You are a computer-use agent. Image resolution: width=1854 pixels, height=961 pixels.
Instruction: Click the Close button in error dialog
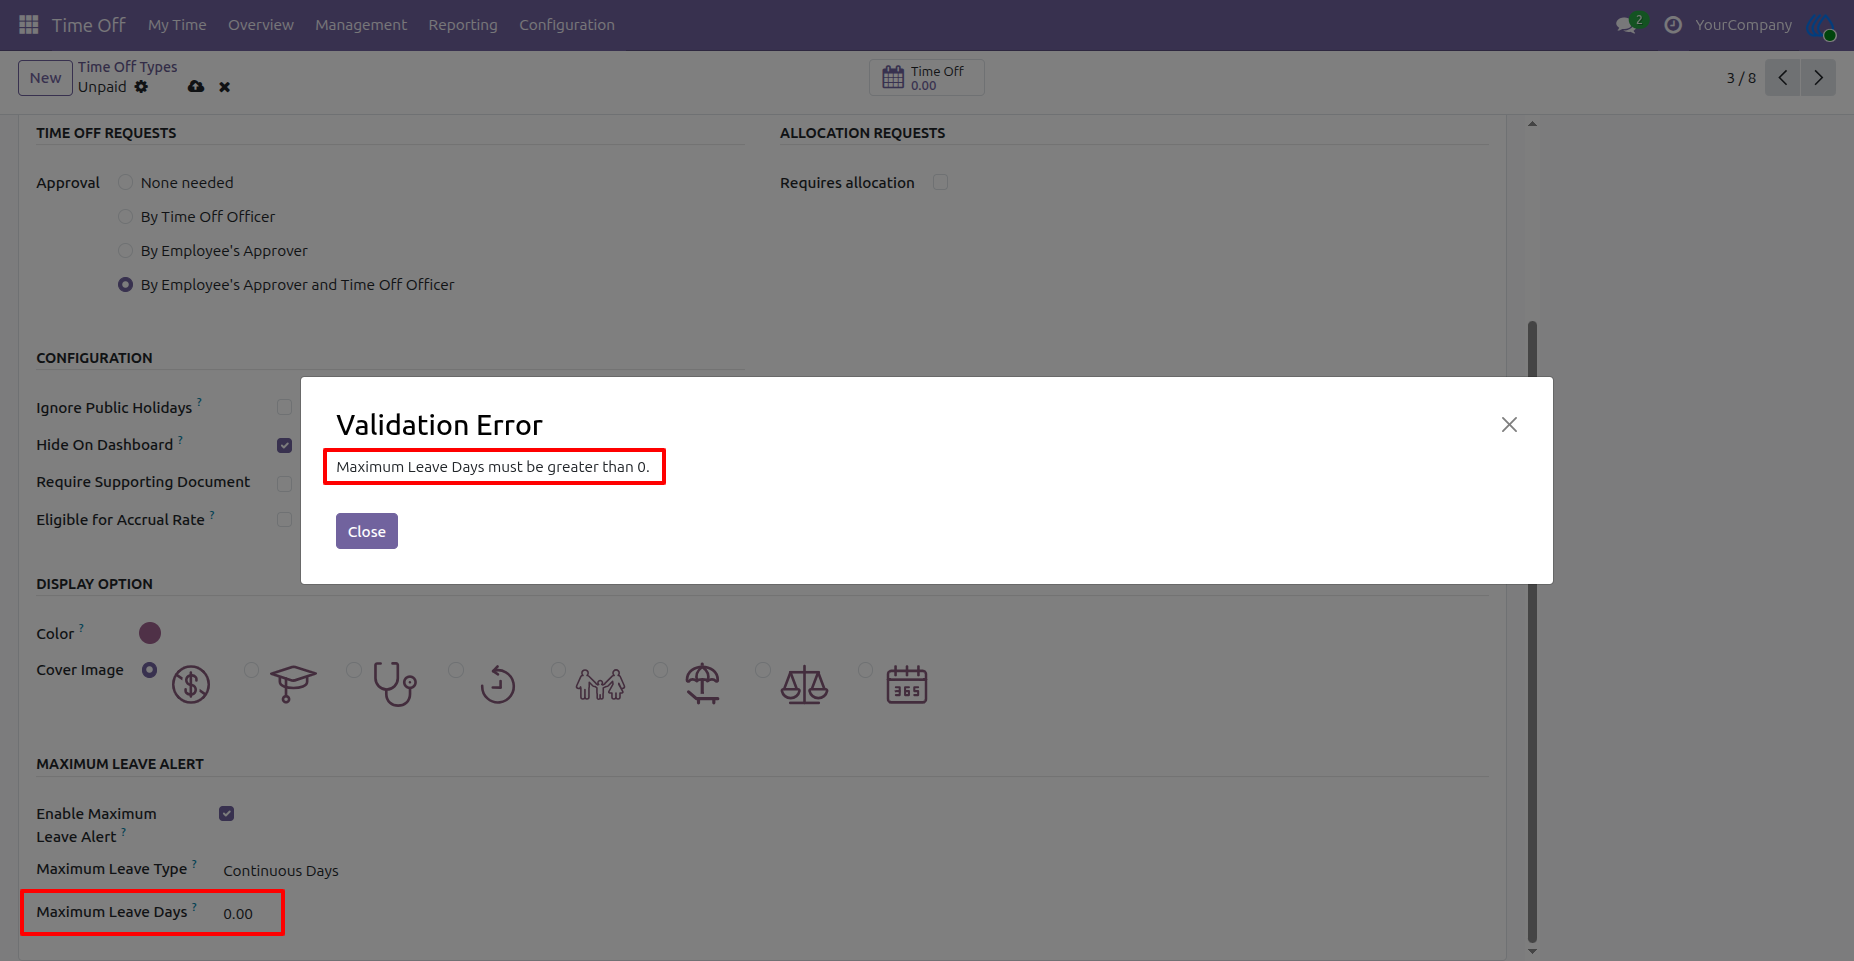pos(367,531)
